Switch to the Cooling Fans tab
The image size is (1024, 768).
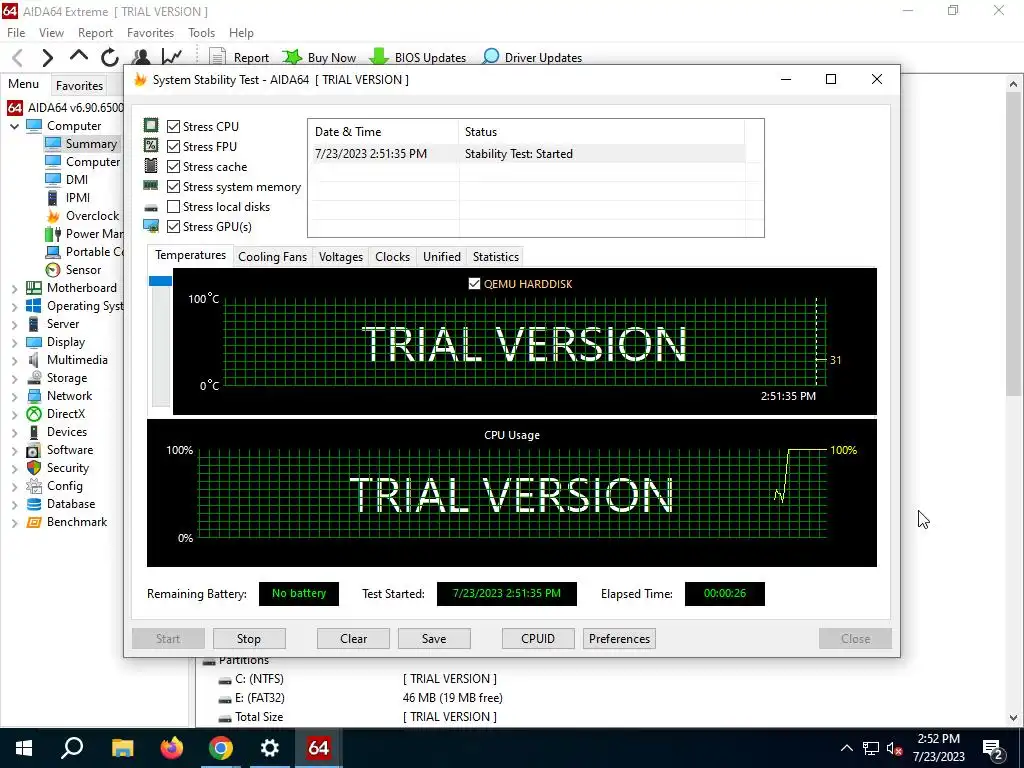point(272,257)
